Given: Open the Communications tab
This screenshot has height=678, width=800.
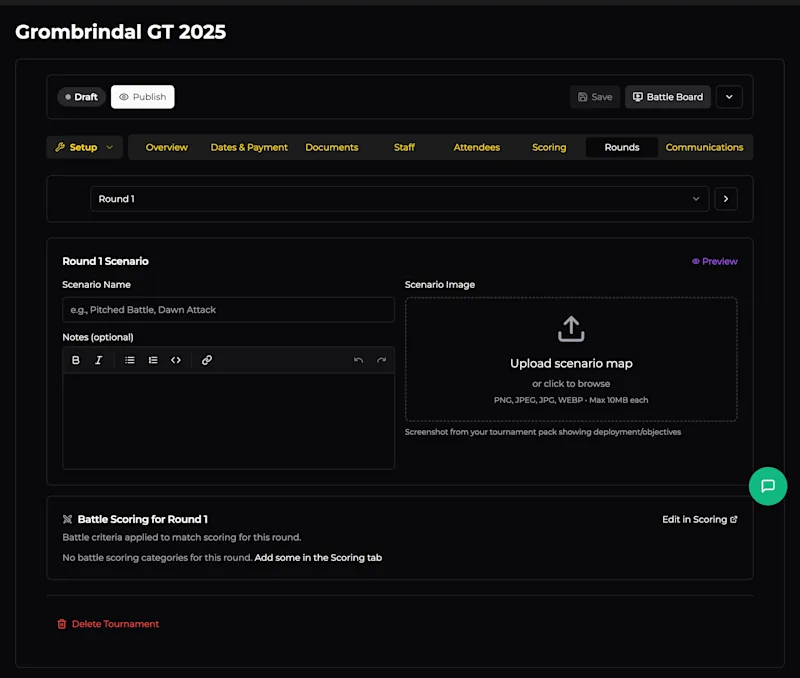Looking at the screenshot, I should click(x=704, y=147).
